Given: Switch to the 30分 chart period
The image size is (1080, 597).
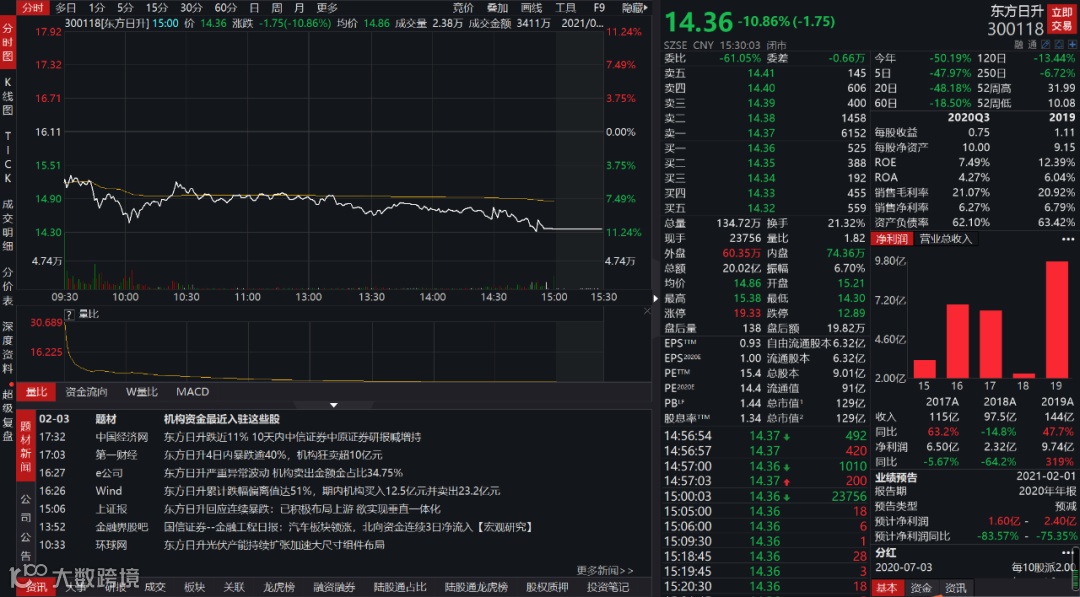Looking at the screenshot, I should [x=191, y=8].
